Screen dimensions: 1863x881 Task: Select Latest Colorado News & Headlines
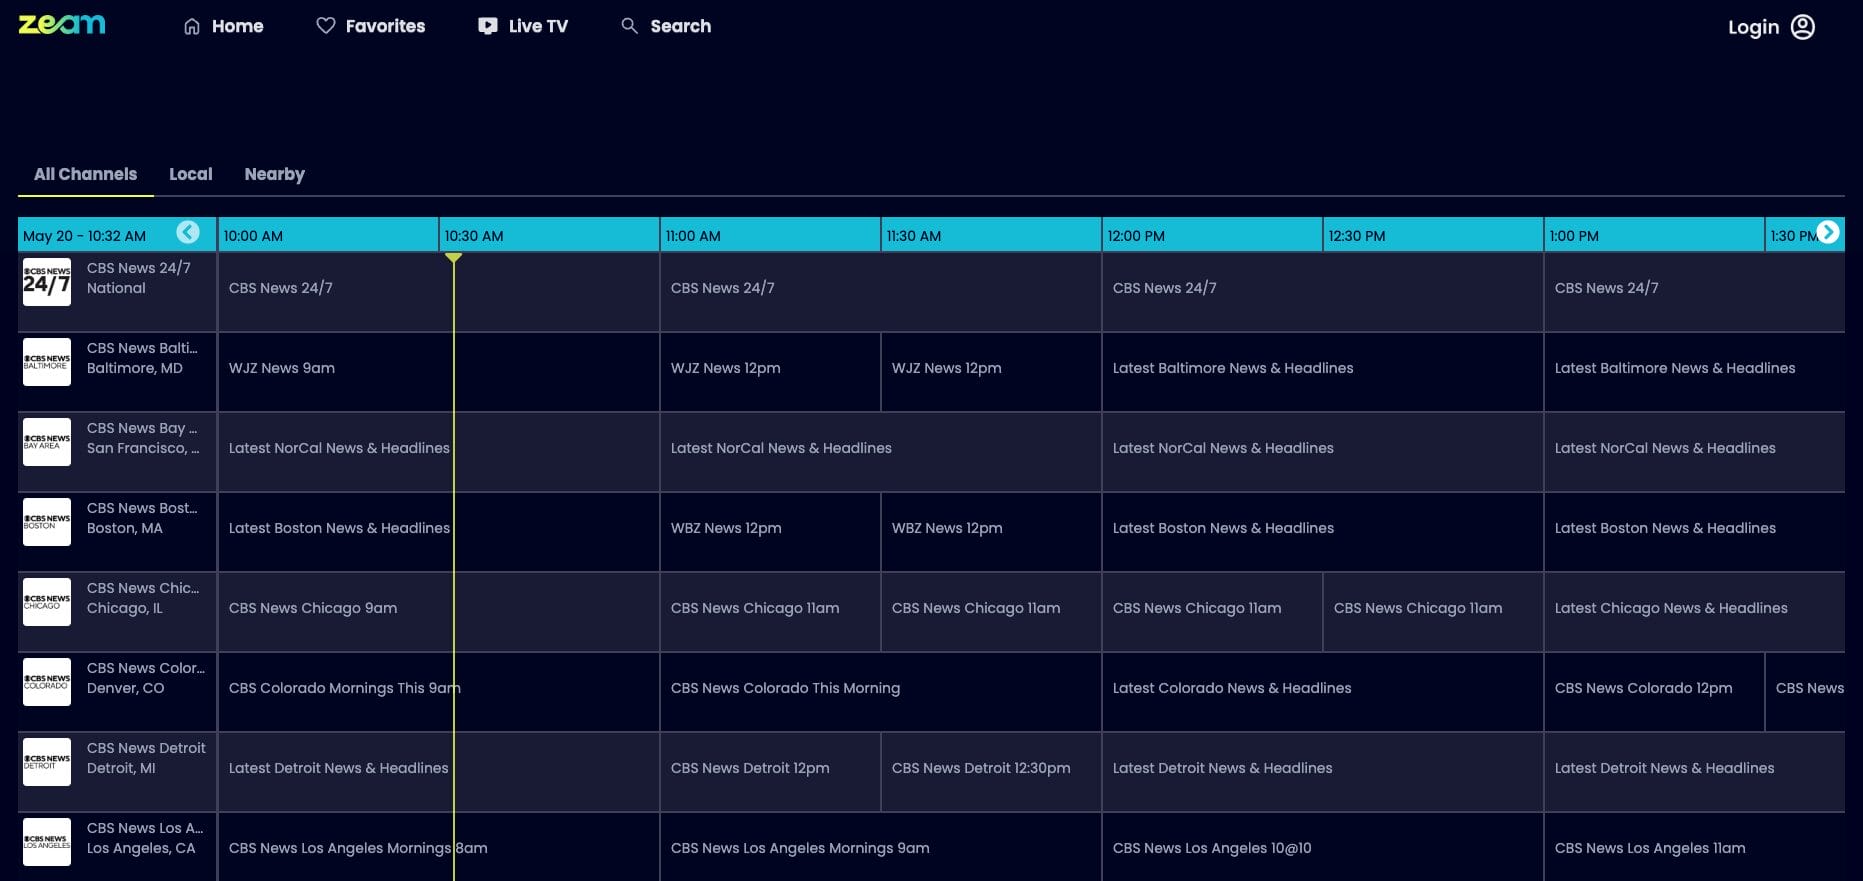tap(1323, 692)
